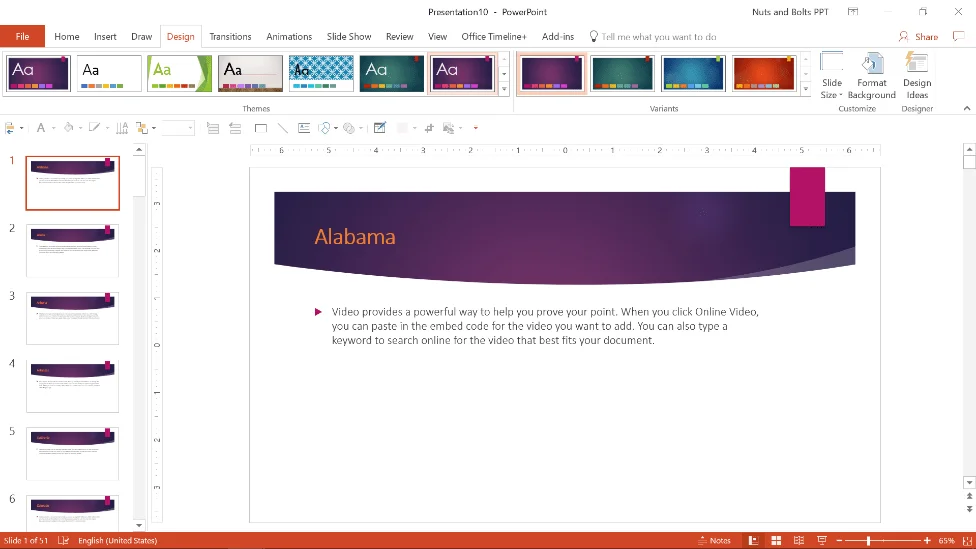Toggle the Notes pane

coord(715,540)
